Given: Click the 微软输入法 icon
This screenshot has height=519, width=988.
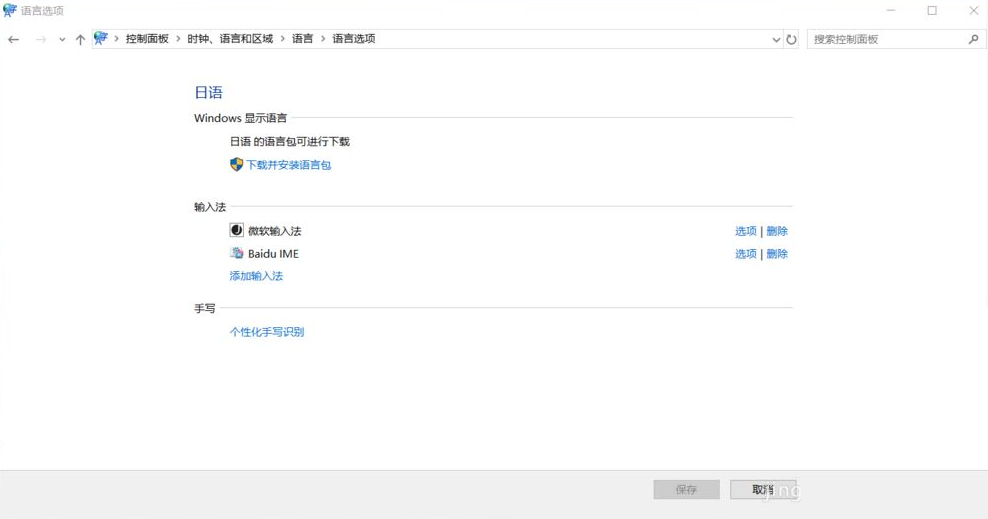Looking at the screenshot, I should click(x=237, y=230).
